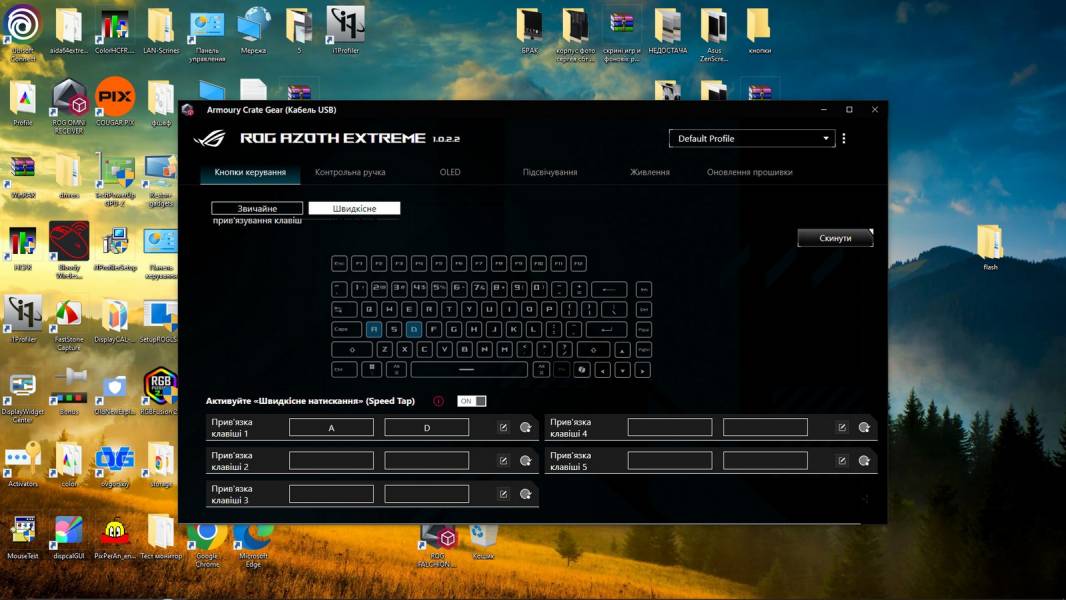1066x600 pixels.
Task: Click the edit icon for Прив'язка клавіші 1
Action: pos(504,426)
